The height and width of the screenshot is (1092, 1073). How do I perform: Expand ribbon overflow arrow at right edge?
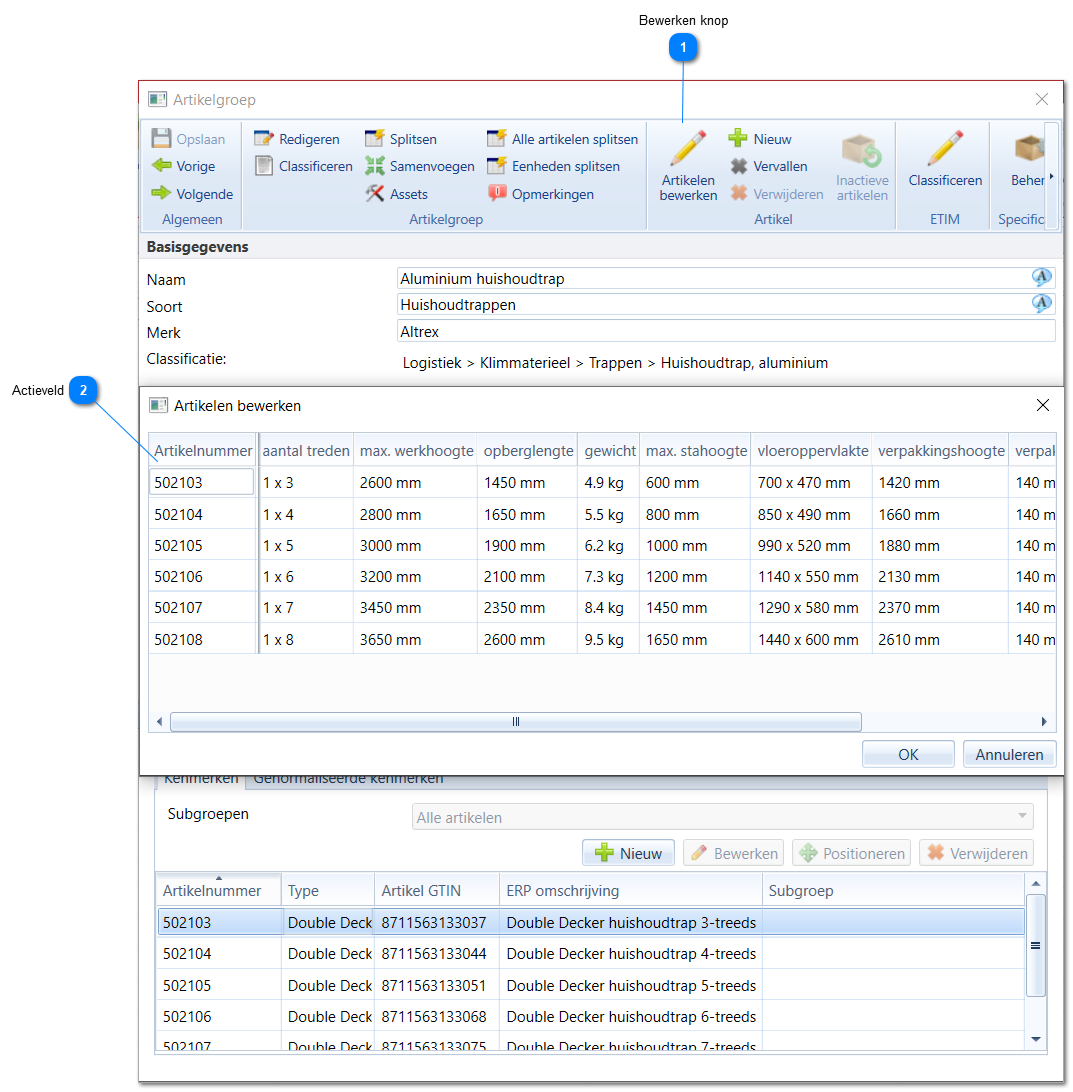(x=1051, y=176)
